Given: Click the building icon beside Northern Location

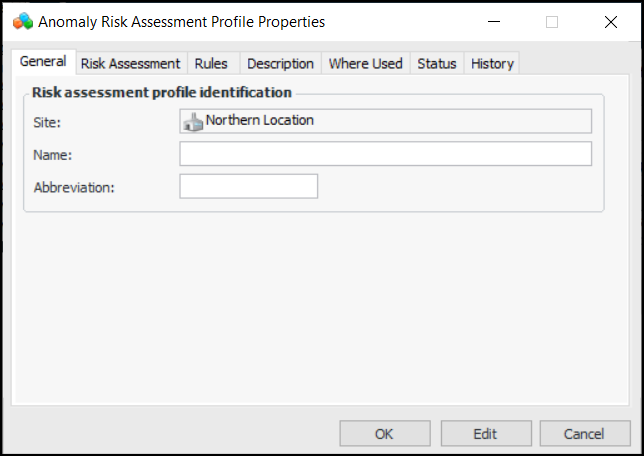Looking at the screenshot, I should point(193,121).
